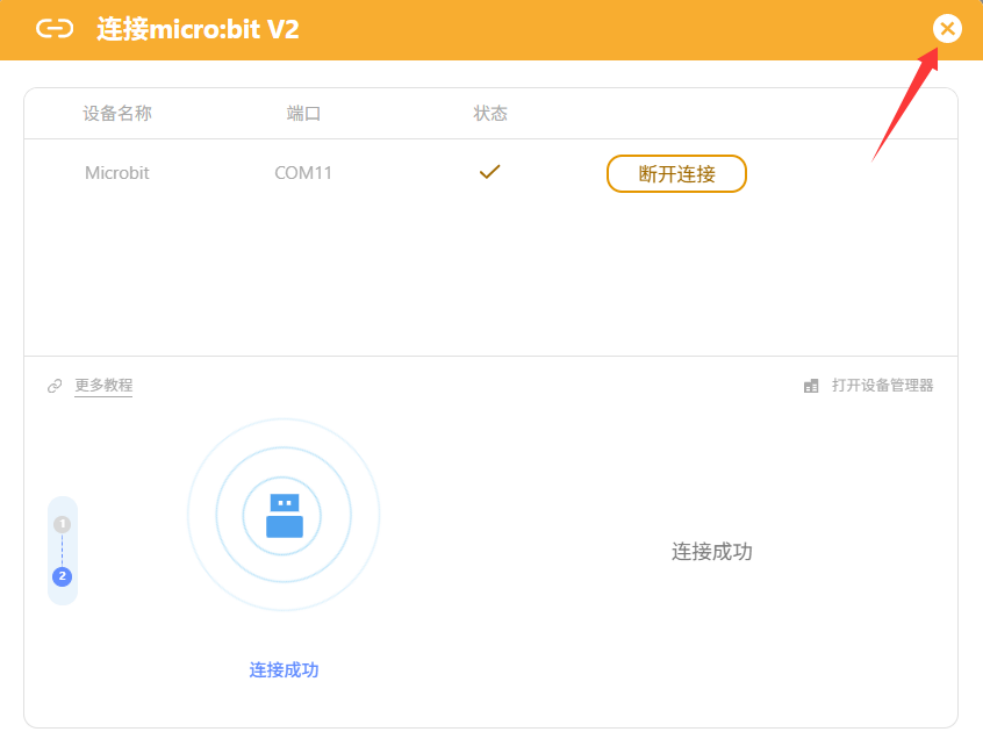Click the 设备名称 column header

117,113
